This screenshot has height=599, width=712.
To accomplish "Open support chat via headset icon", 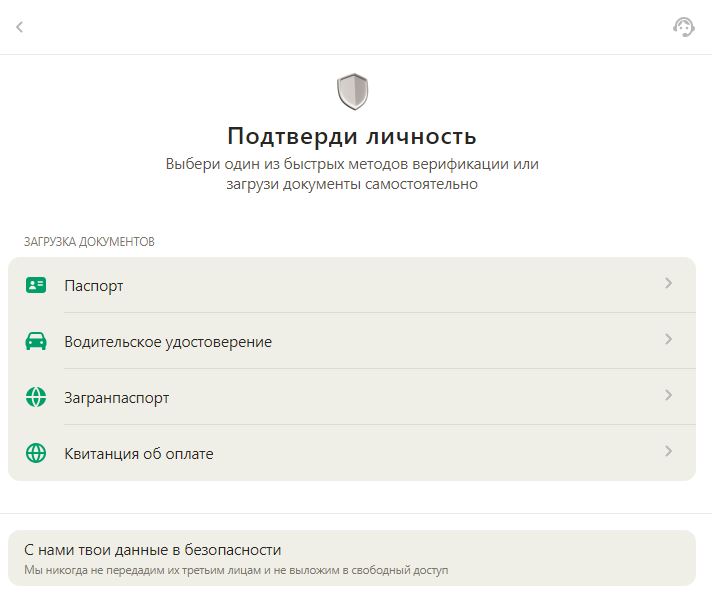I will tap(683, 27).
